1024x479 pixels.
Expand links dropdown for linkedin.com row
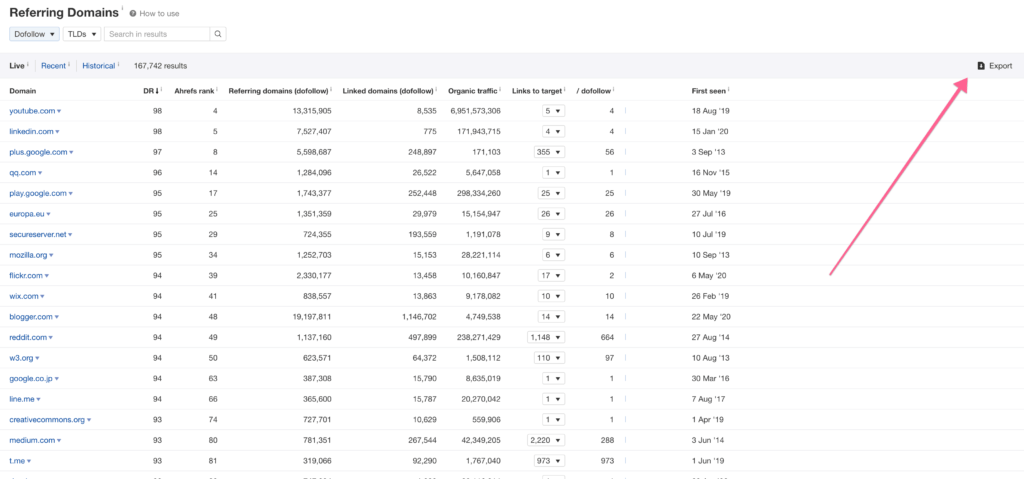(554, 131)
